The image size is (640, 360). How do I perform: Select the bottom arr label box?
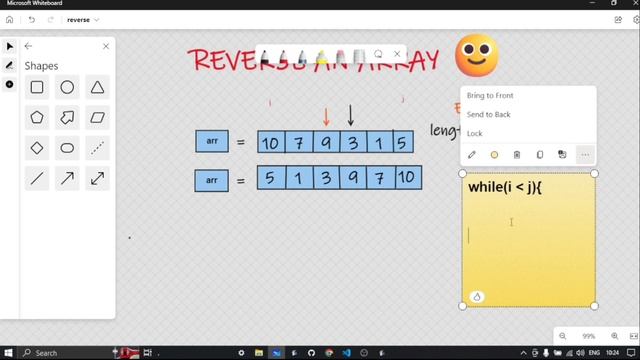pos(211,180)
